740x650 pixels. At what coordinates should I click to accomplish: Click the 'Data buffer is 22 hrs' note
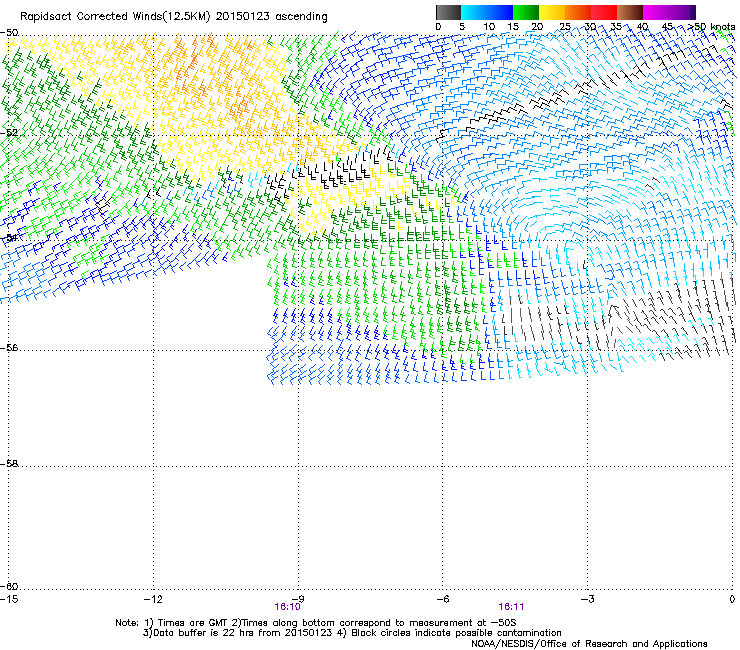[x=352, y=633]
